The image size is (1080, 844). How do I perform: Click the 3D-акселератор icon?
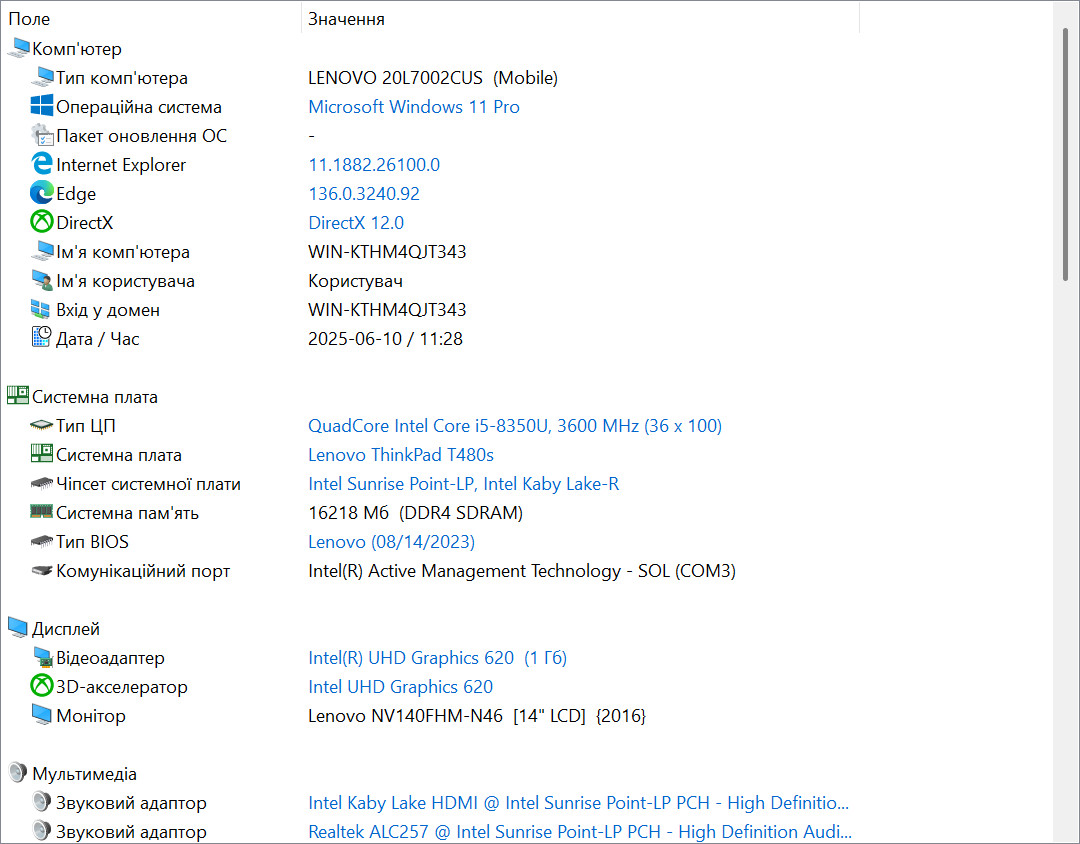click(x=42, y=686)
